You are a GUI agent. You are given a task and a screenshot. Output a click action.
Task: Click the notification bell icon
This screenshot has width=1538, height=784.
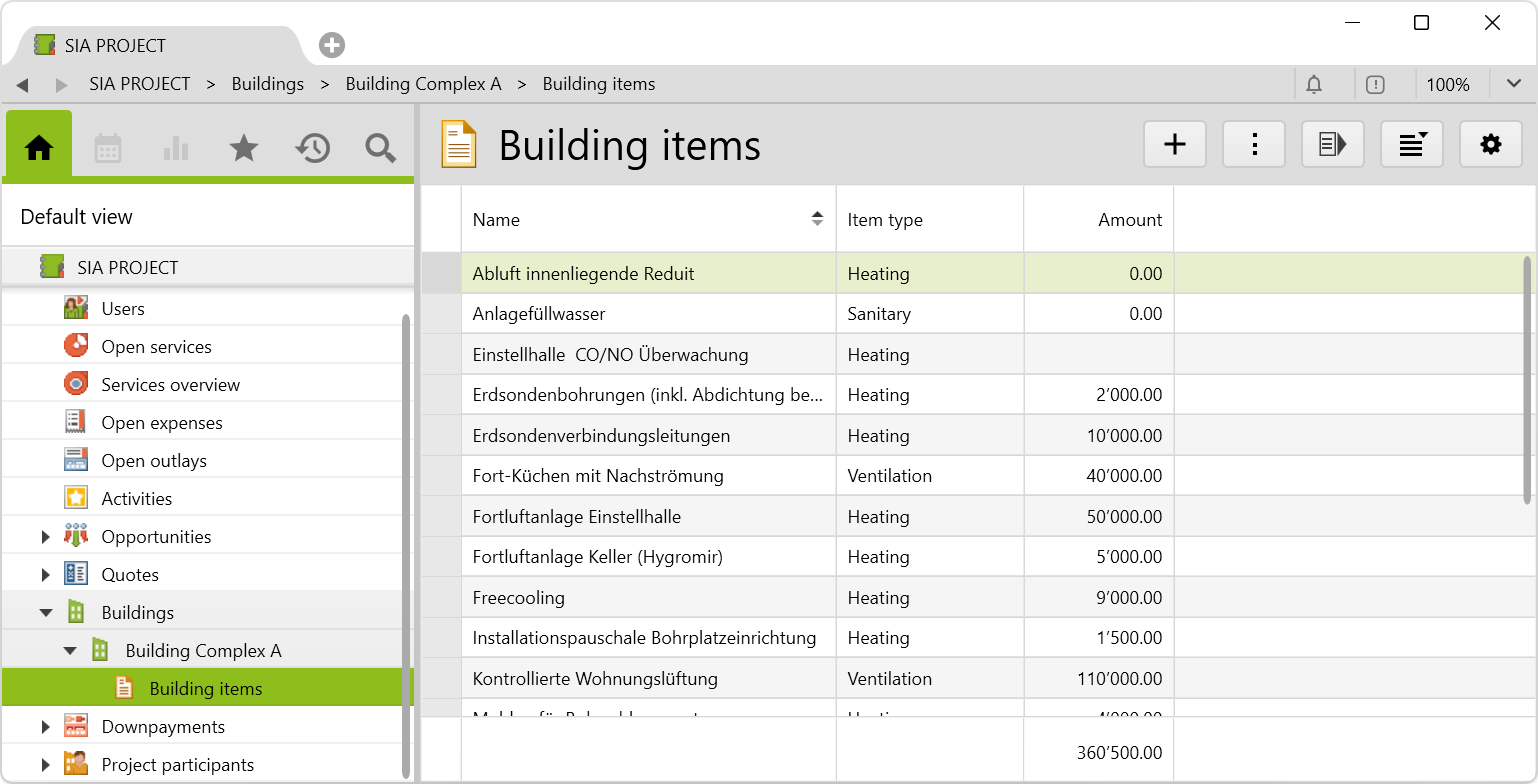(1314, 85)
